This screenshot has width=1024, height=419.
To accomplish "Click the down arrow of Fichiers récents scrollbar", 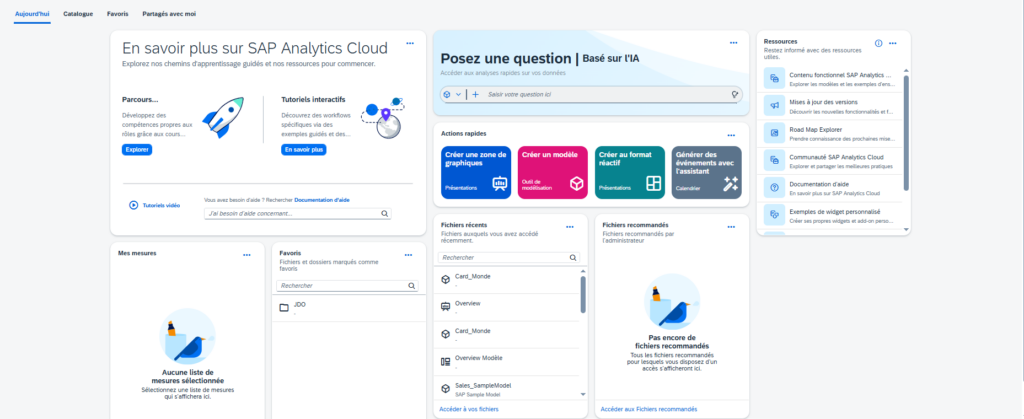I will click(x=583, y=394).
